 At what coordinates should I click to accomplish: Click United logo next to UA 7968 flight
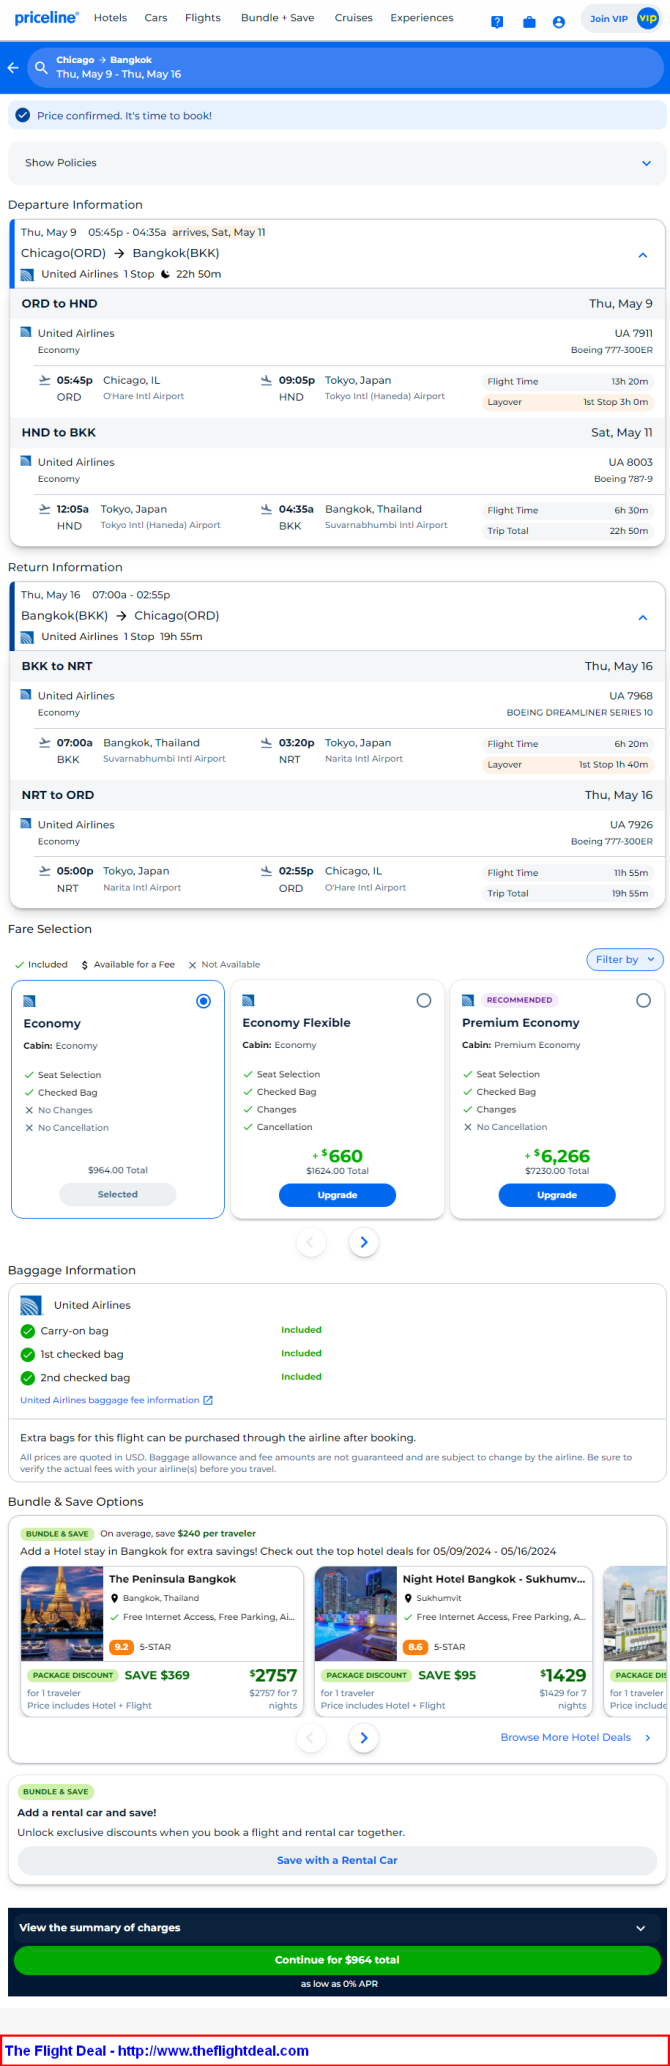tap(26, 695)
